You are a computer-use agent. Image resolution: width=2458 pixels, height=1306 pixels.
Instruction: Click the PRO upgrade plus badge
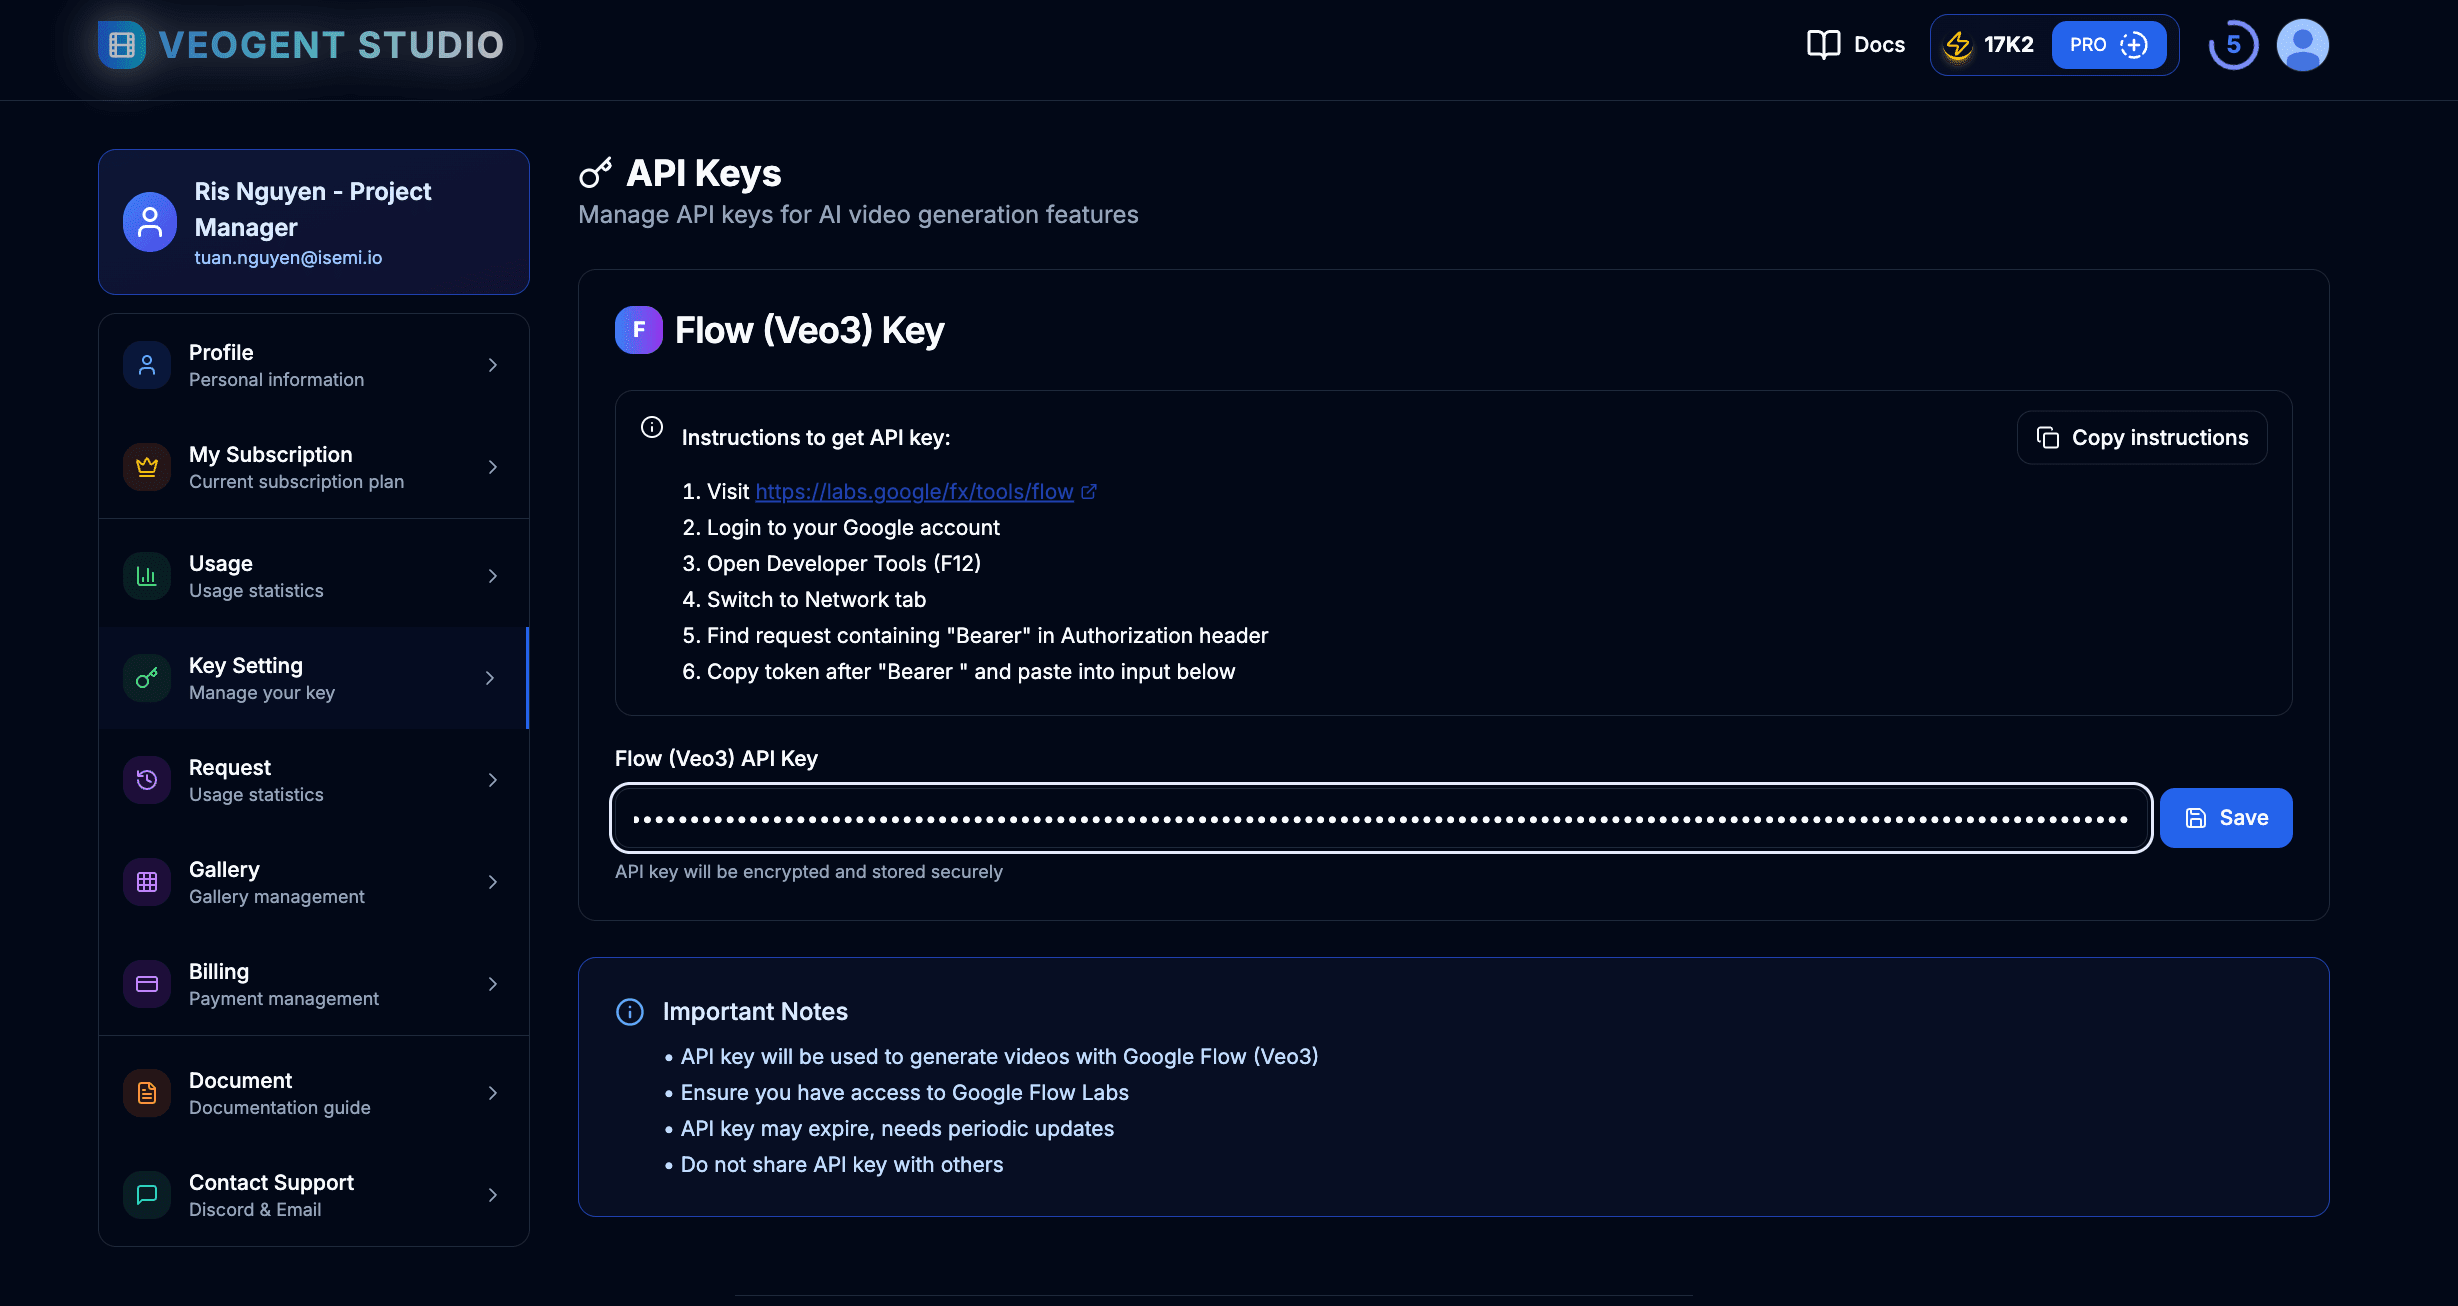pos(2108,45)
